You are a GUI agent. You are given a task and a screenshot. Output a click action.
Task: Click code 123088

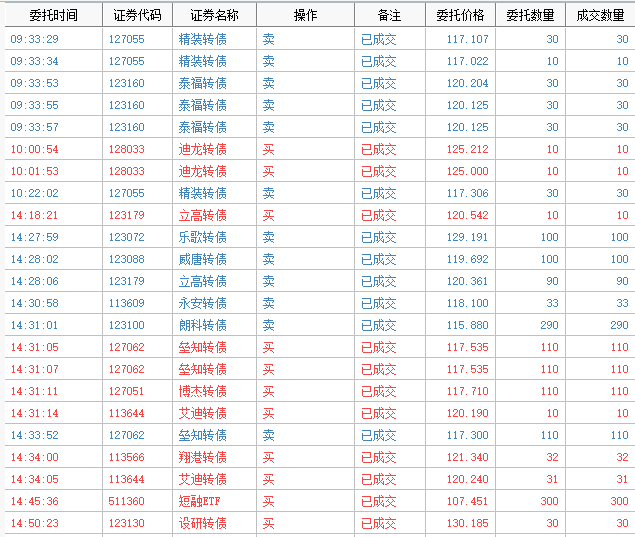(126, 259)
